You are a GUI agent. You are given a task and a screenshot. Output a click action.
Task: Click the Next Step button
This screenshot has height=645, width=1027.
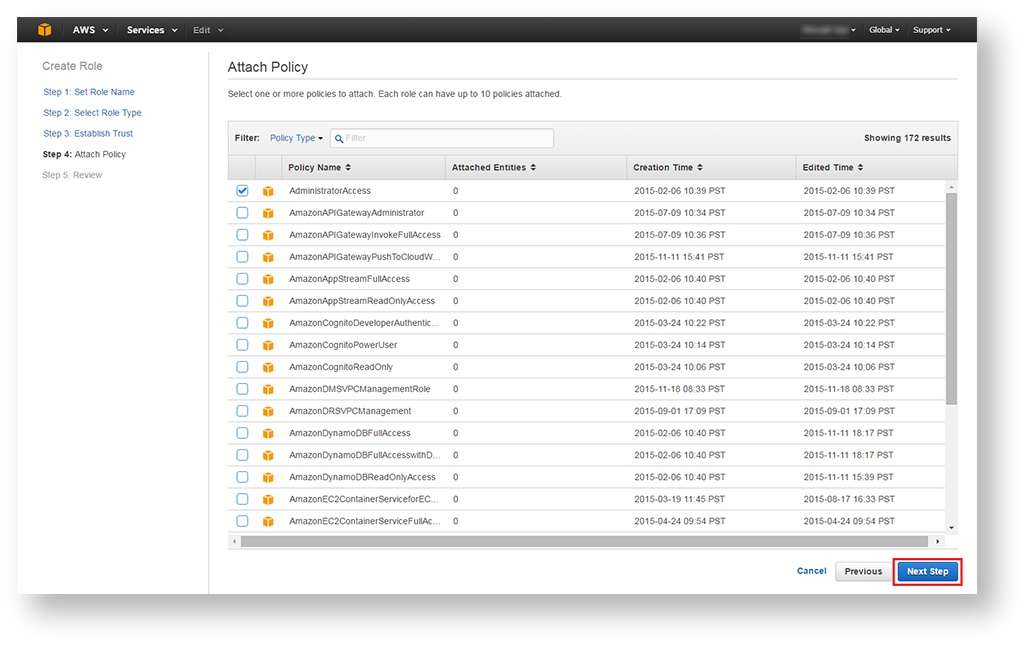coord(927,571)
